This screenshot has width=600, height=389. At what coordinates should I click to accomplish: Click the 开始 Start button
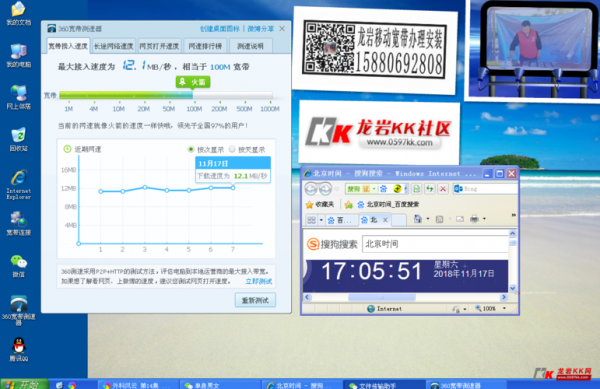point(24,384)
